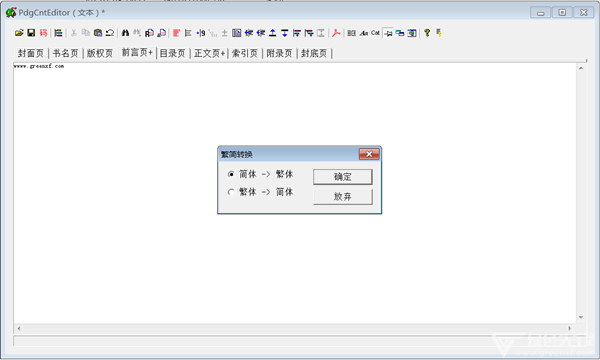Click the pressed pushpin toolbar icon
The image size is (600, 360).
click(388, 33)
